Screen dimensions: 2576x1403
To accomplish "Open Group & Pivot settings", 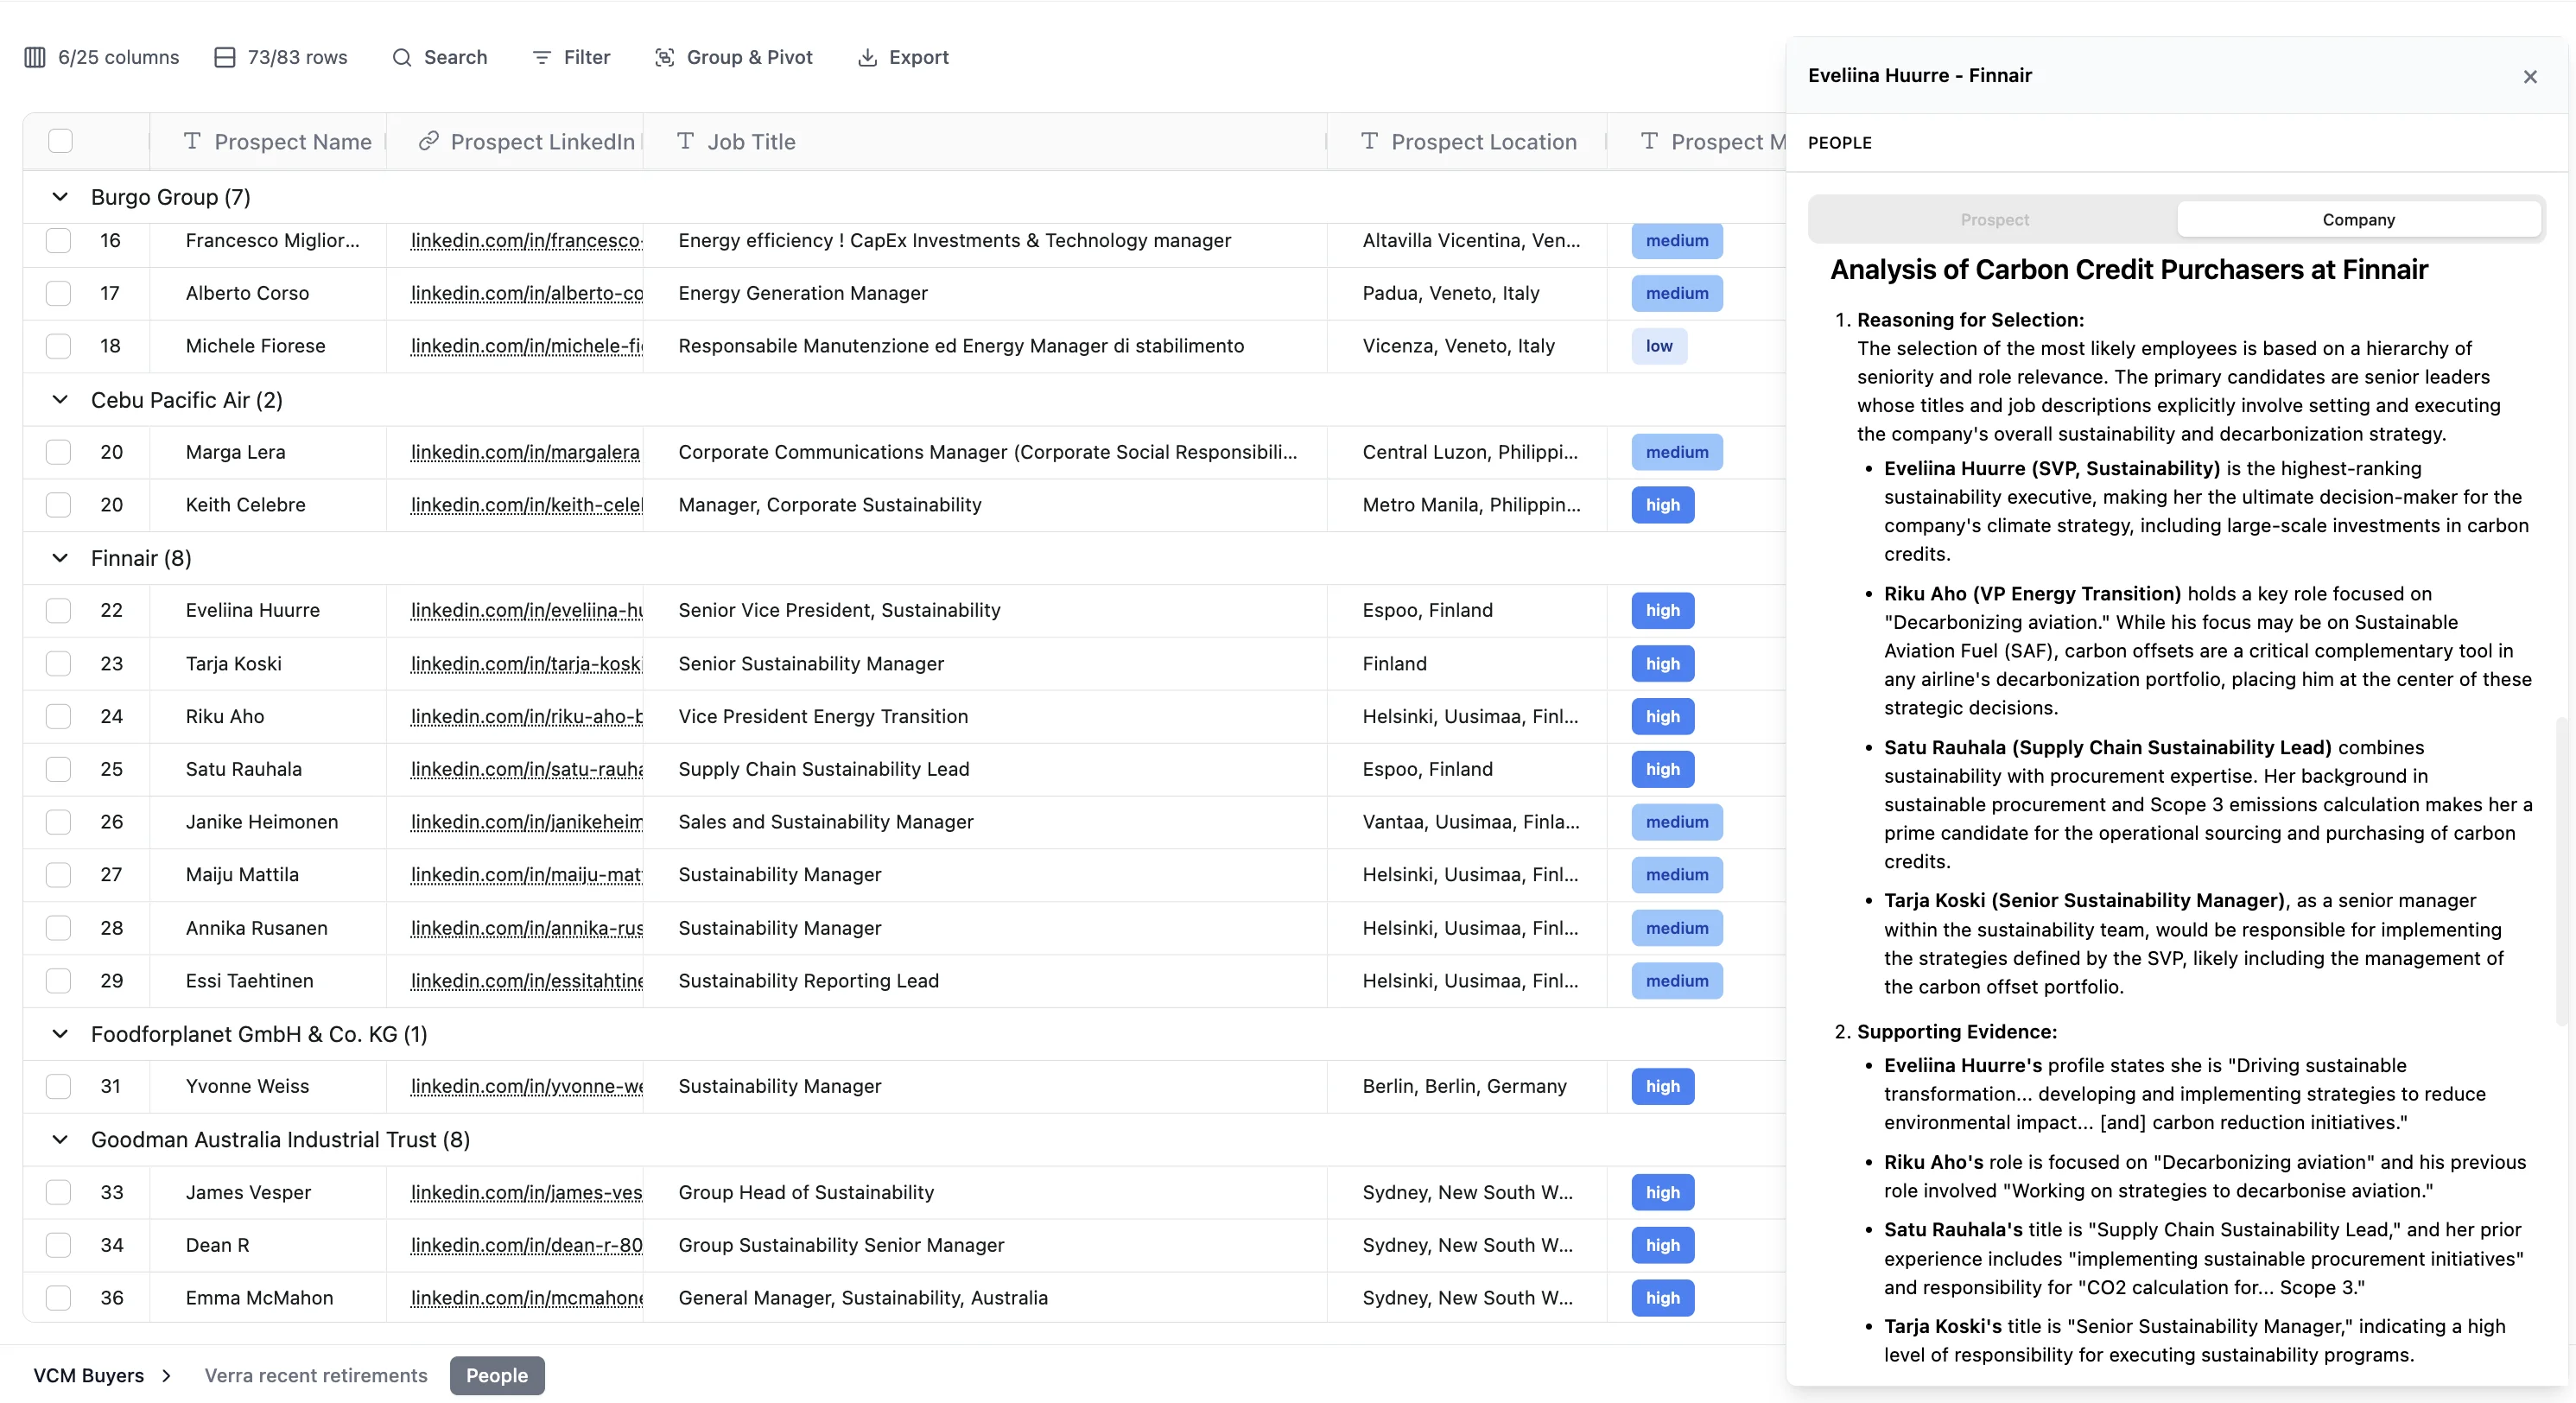I will pyautogui.click(x=733, y=57).
